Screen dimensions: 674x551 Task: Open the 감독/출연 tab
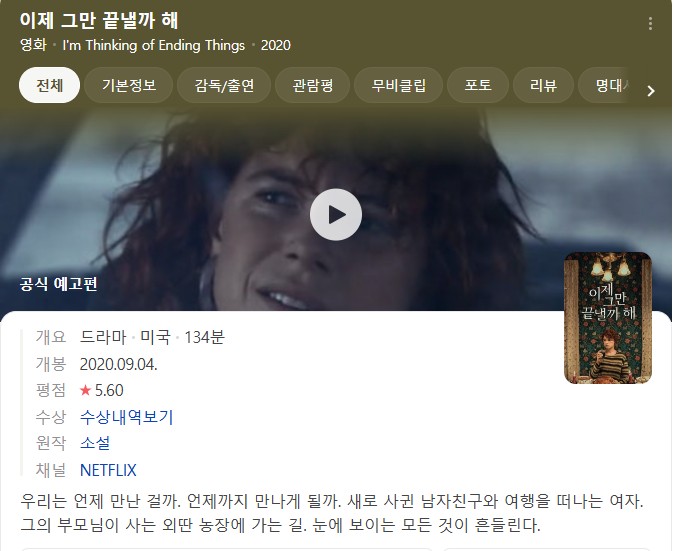click(x=224, y=85)
